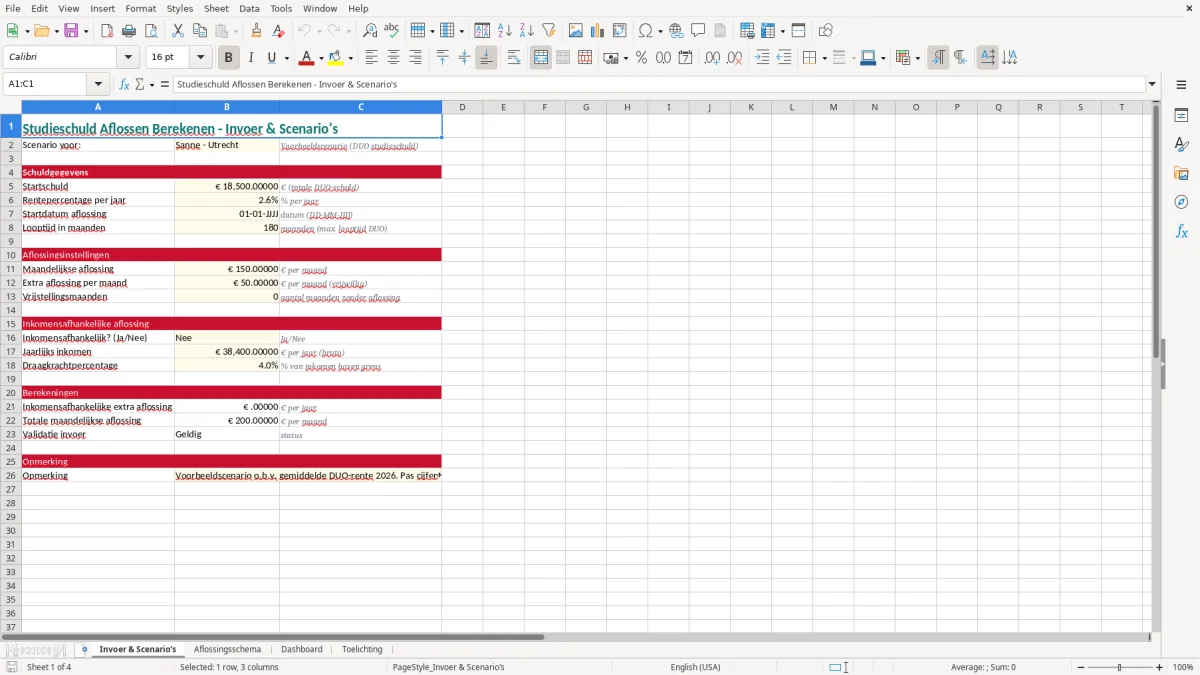Open sidebar Properties panel

[1181, 116]
